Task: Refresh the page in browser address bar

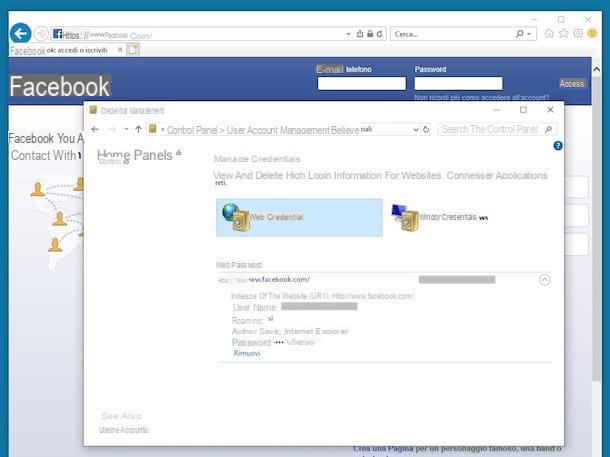Action: [380, 34]
